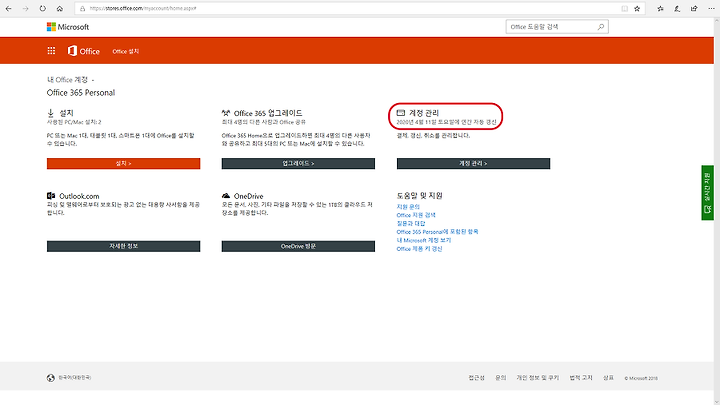Click the OneDrive heading text
Viewport: 720px width, 405px height.
tap(248, 196)
